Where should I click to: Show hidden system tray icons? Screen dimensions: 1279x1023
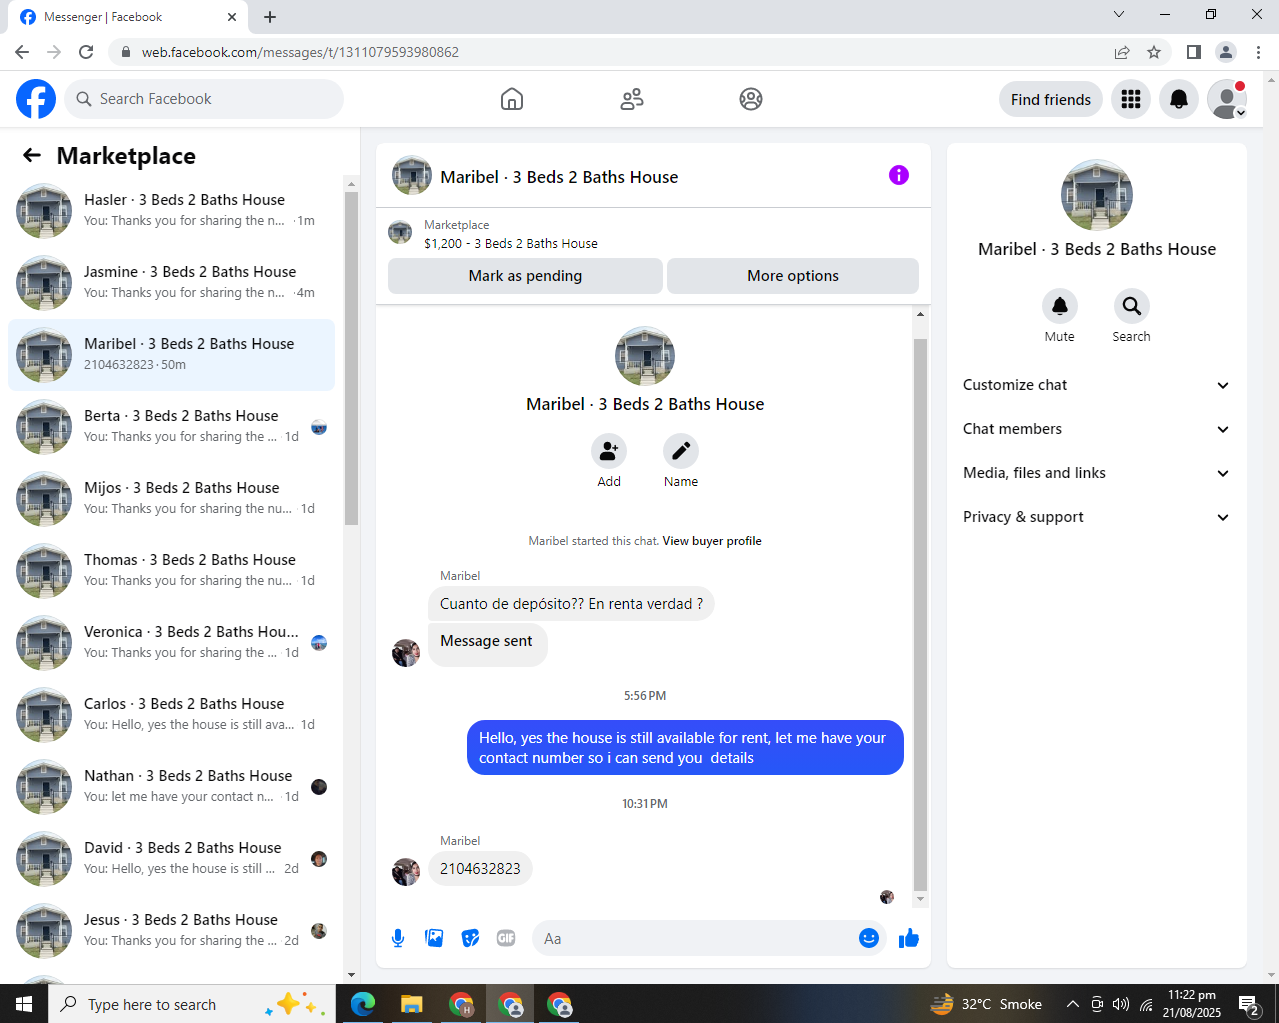coord(1073,1004)
